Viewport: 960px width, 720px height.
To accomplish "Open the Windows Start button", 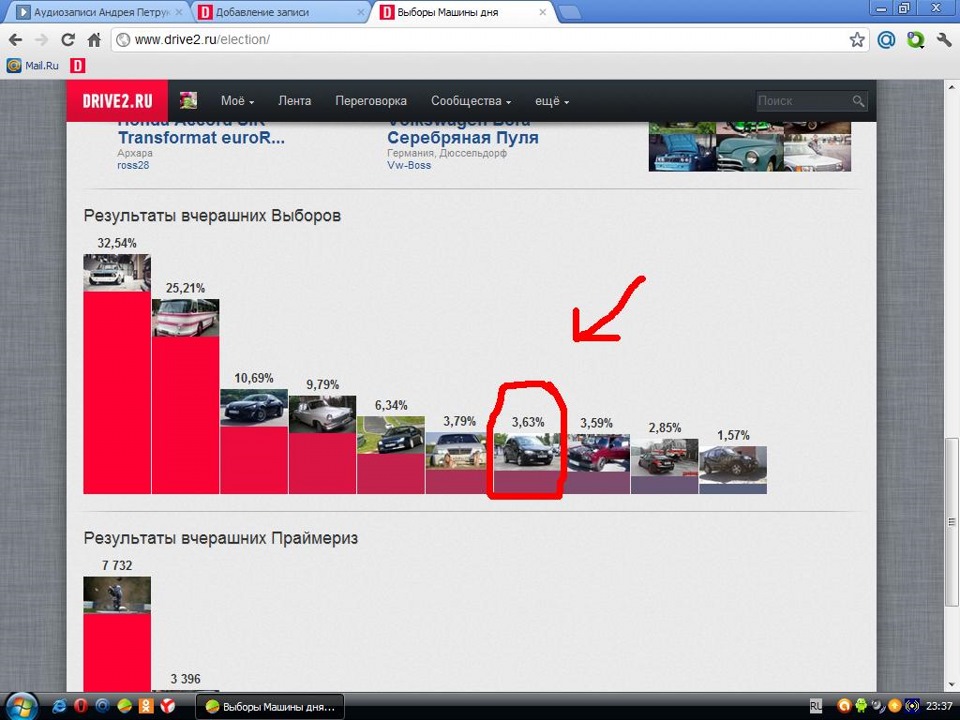I will click(22, 707).
